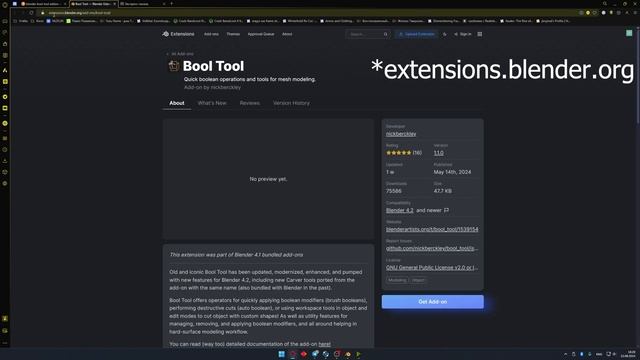Click the Sign in link

coord(463,34)
